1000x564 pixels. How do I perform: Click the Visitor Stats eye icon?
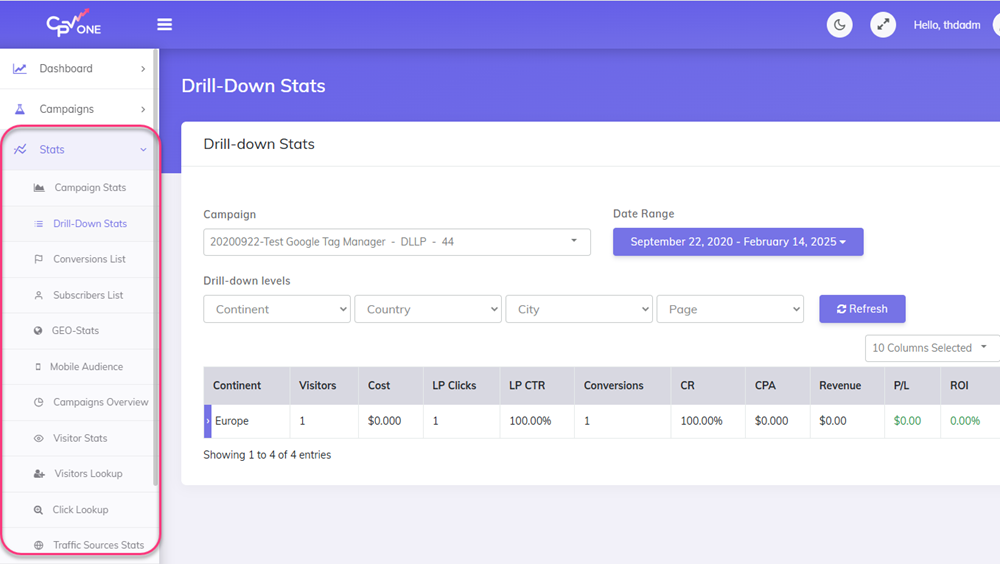(x=38, y=439)
